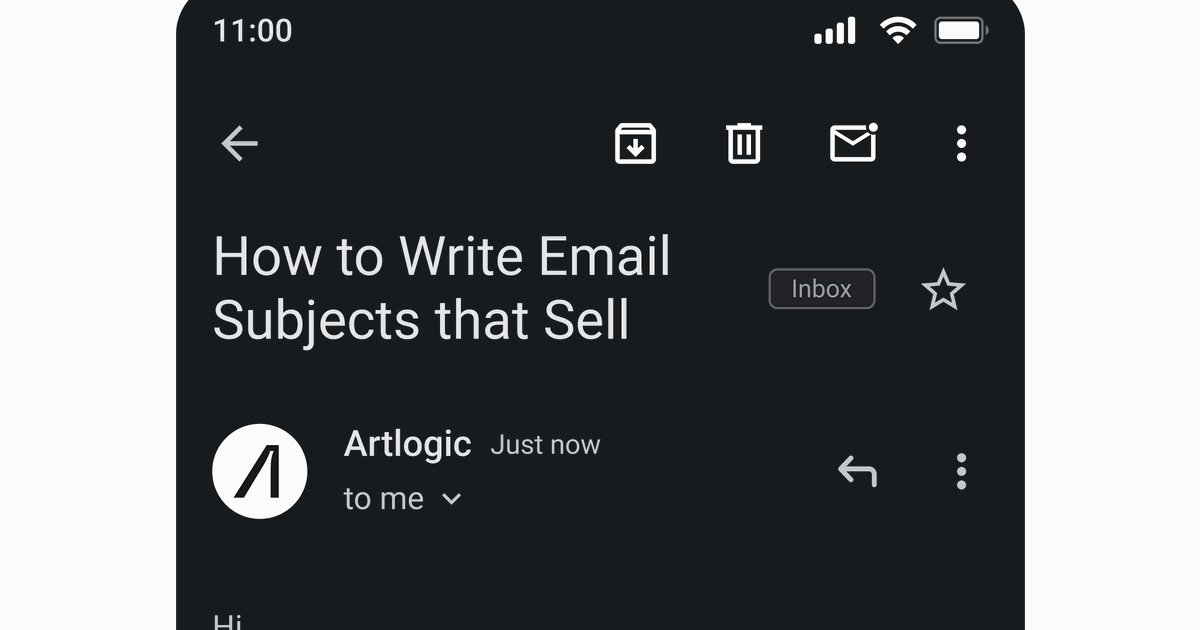The image size is (1200, 630).
Task: Delete the email using the trash icon
Action: 744,144
